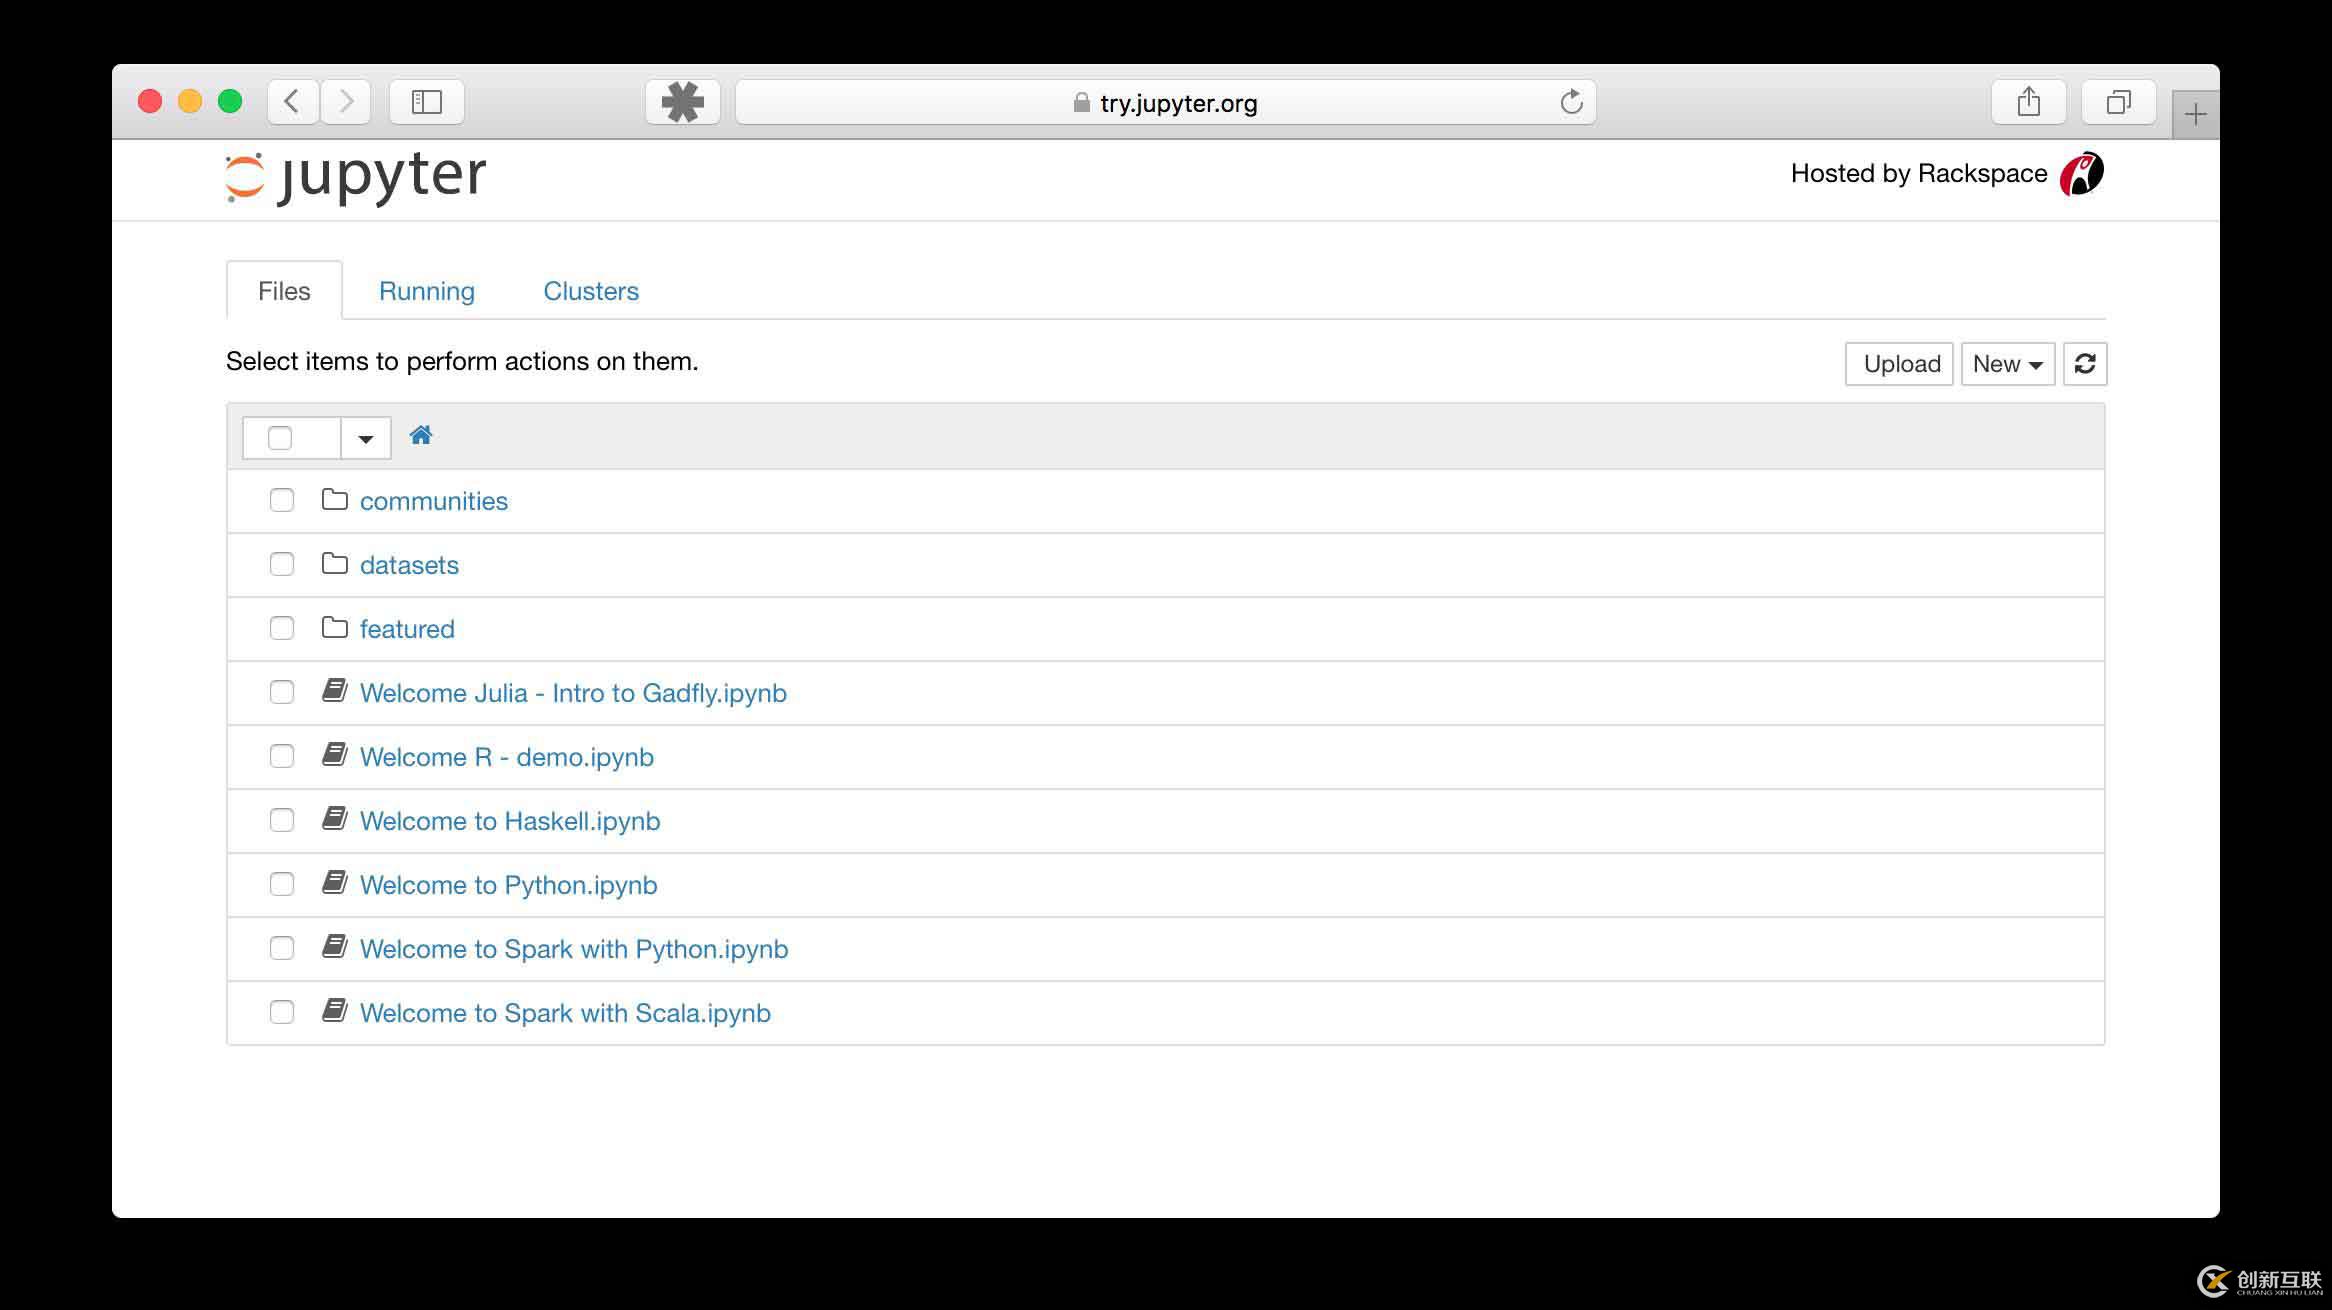2332x1310 pixels.
Task: Show all Safari tabs
Action: tap(2118, 101)
